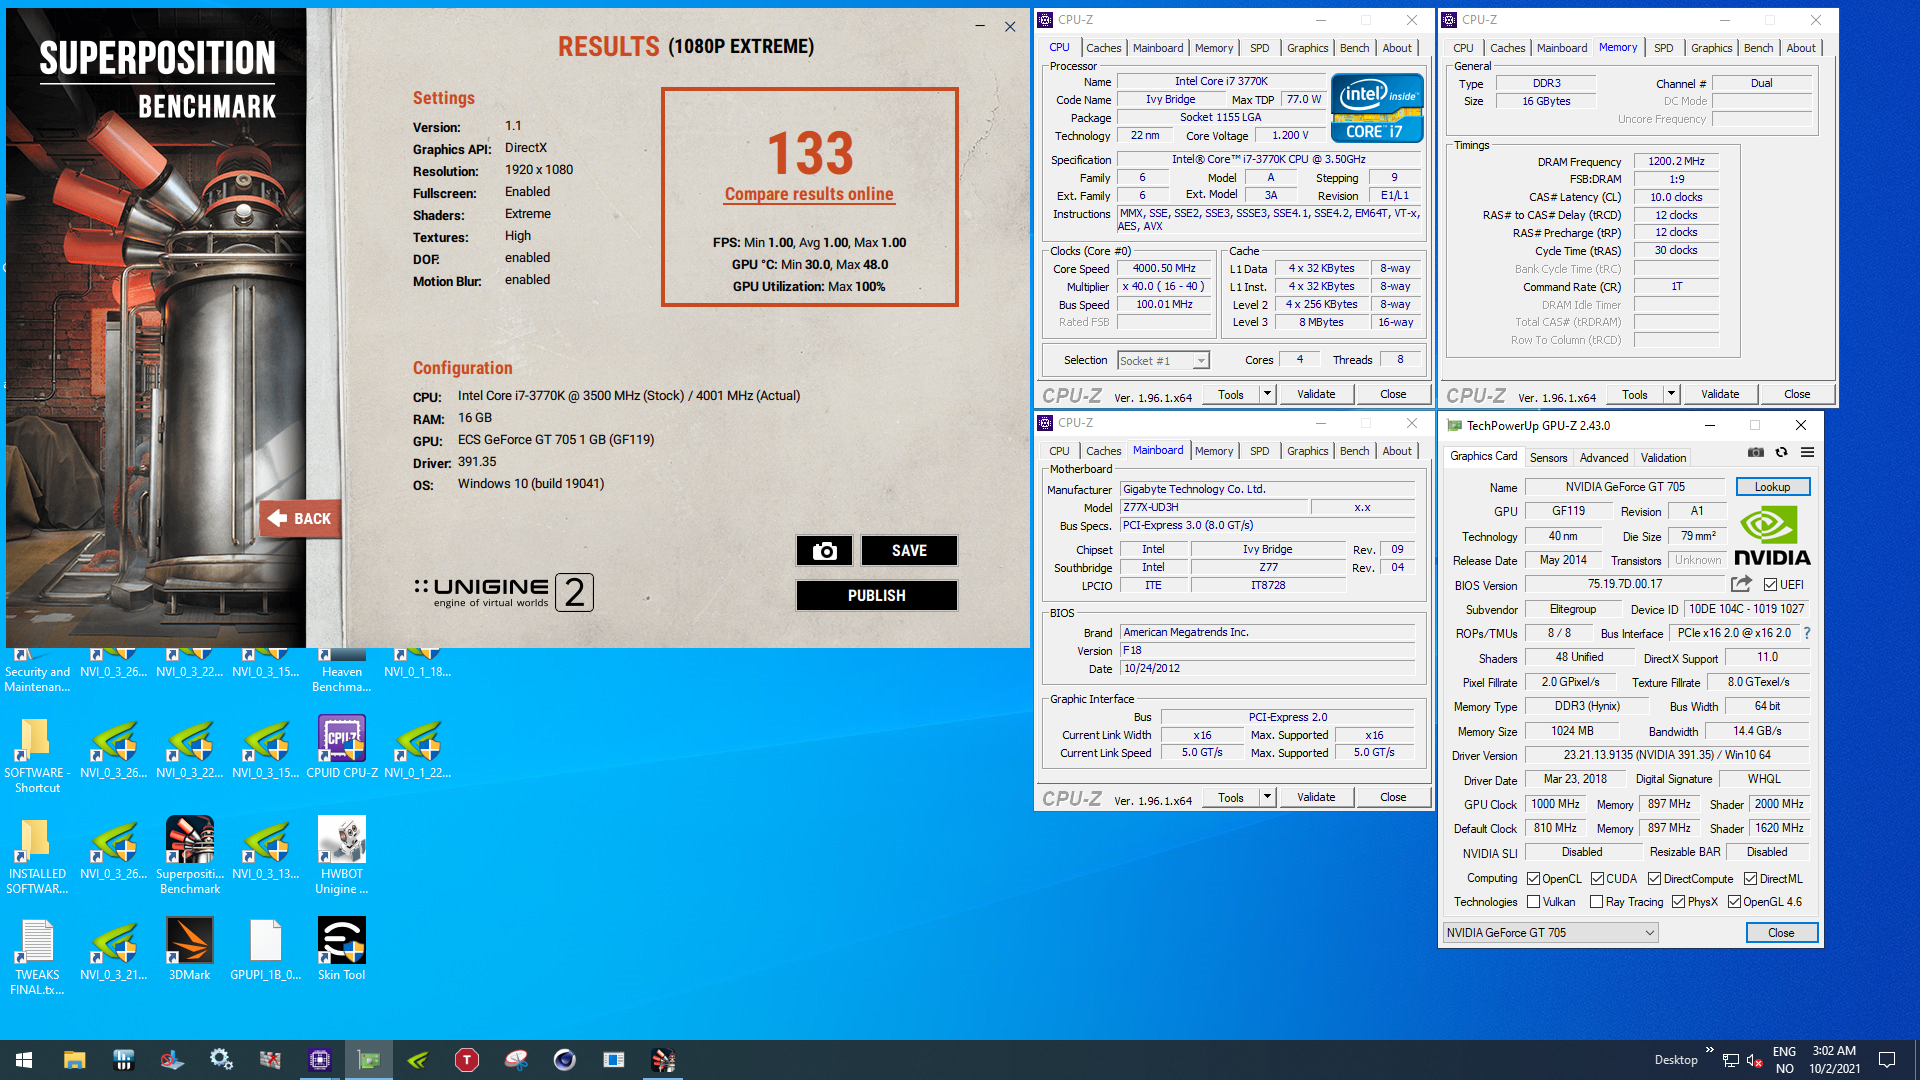Open Superposition Benchmark desktop shortcut
Image resolution: width=1920 pixels, height=1080 pixels.
click(x=190, y=855)
